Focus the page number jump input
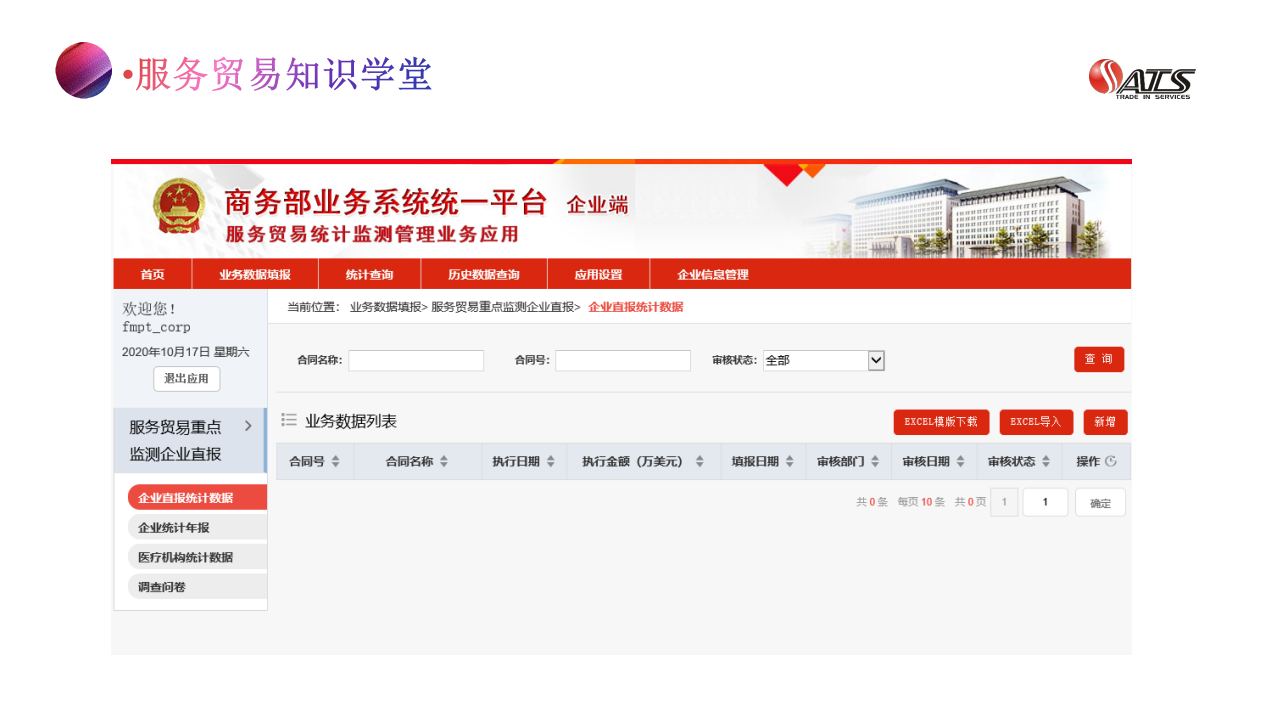Image resolution: width=1280 pixels, height=720 pixels. pos(1045,502)
